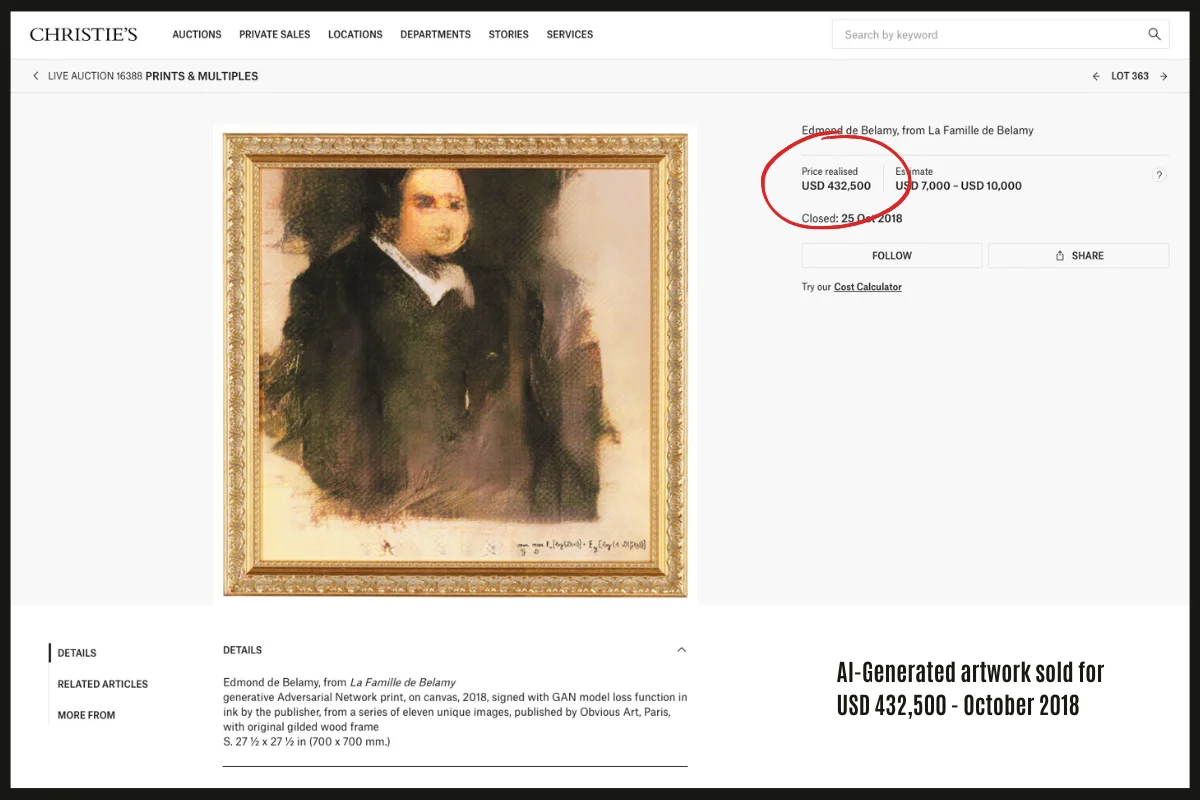Open the Locations menu
The height and width of the screenshot is (800, 1200).
[355, 34]
